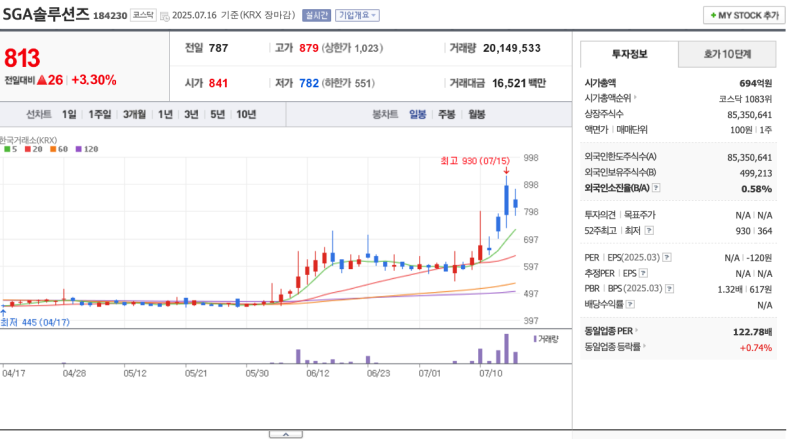Select the 10년 line chart period

[x=246, y=114]
